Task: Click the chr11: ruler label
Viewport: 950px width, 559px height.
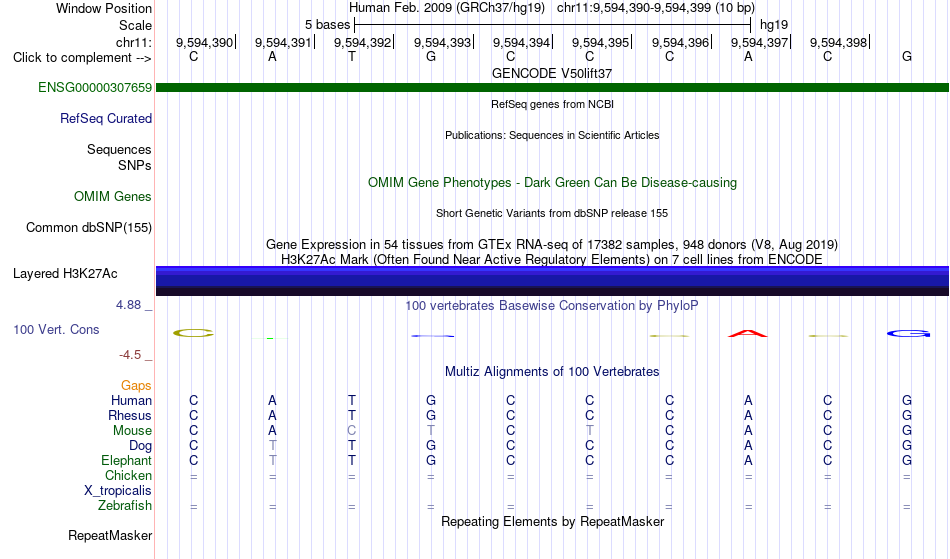Action: point(133,42)
